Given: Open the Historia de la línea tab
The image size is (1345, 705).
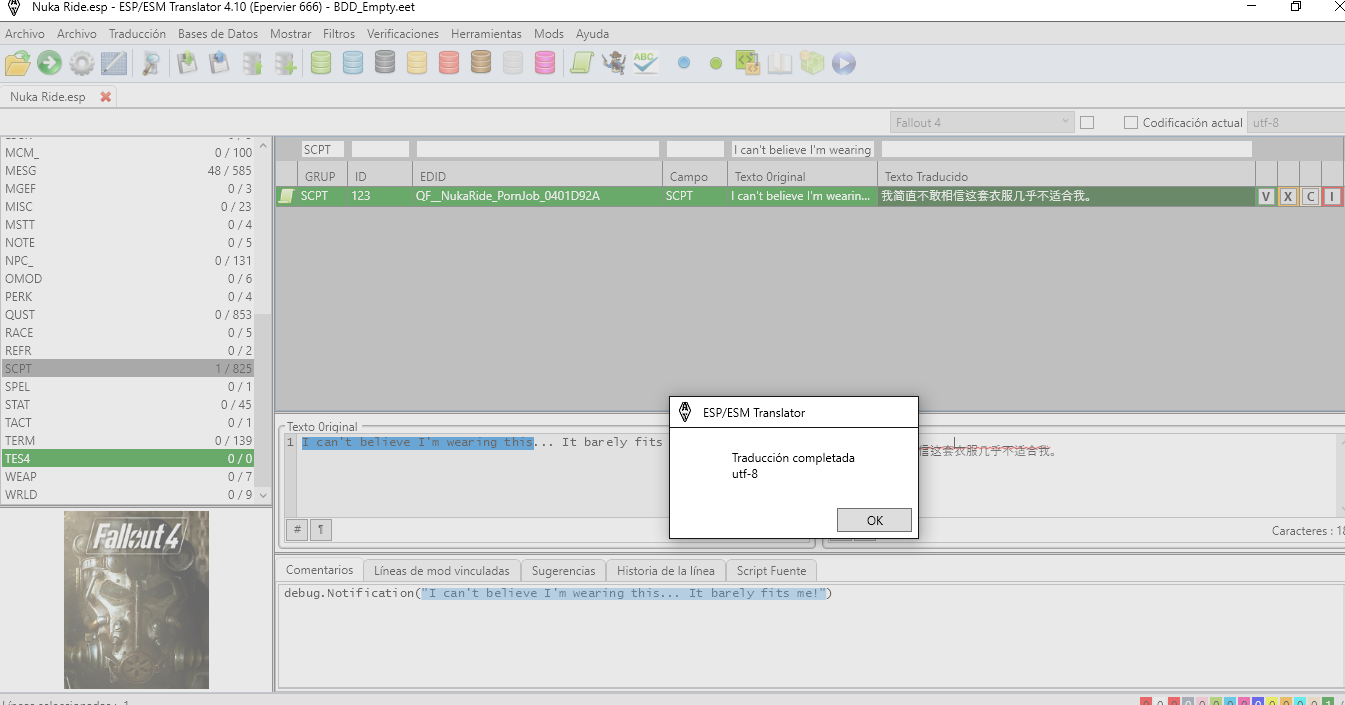Looking at the screenshot, I should point(666,571).
